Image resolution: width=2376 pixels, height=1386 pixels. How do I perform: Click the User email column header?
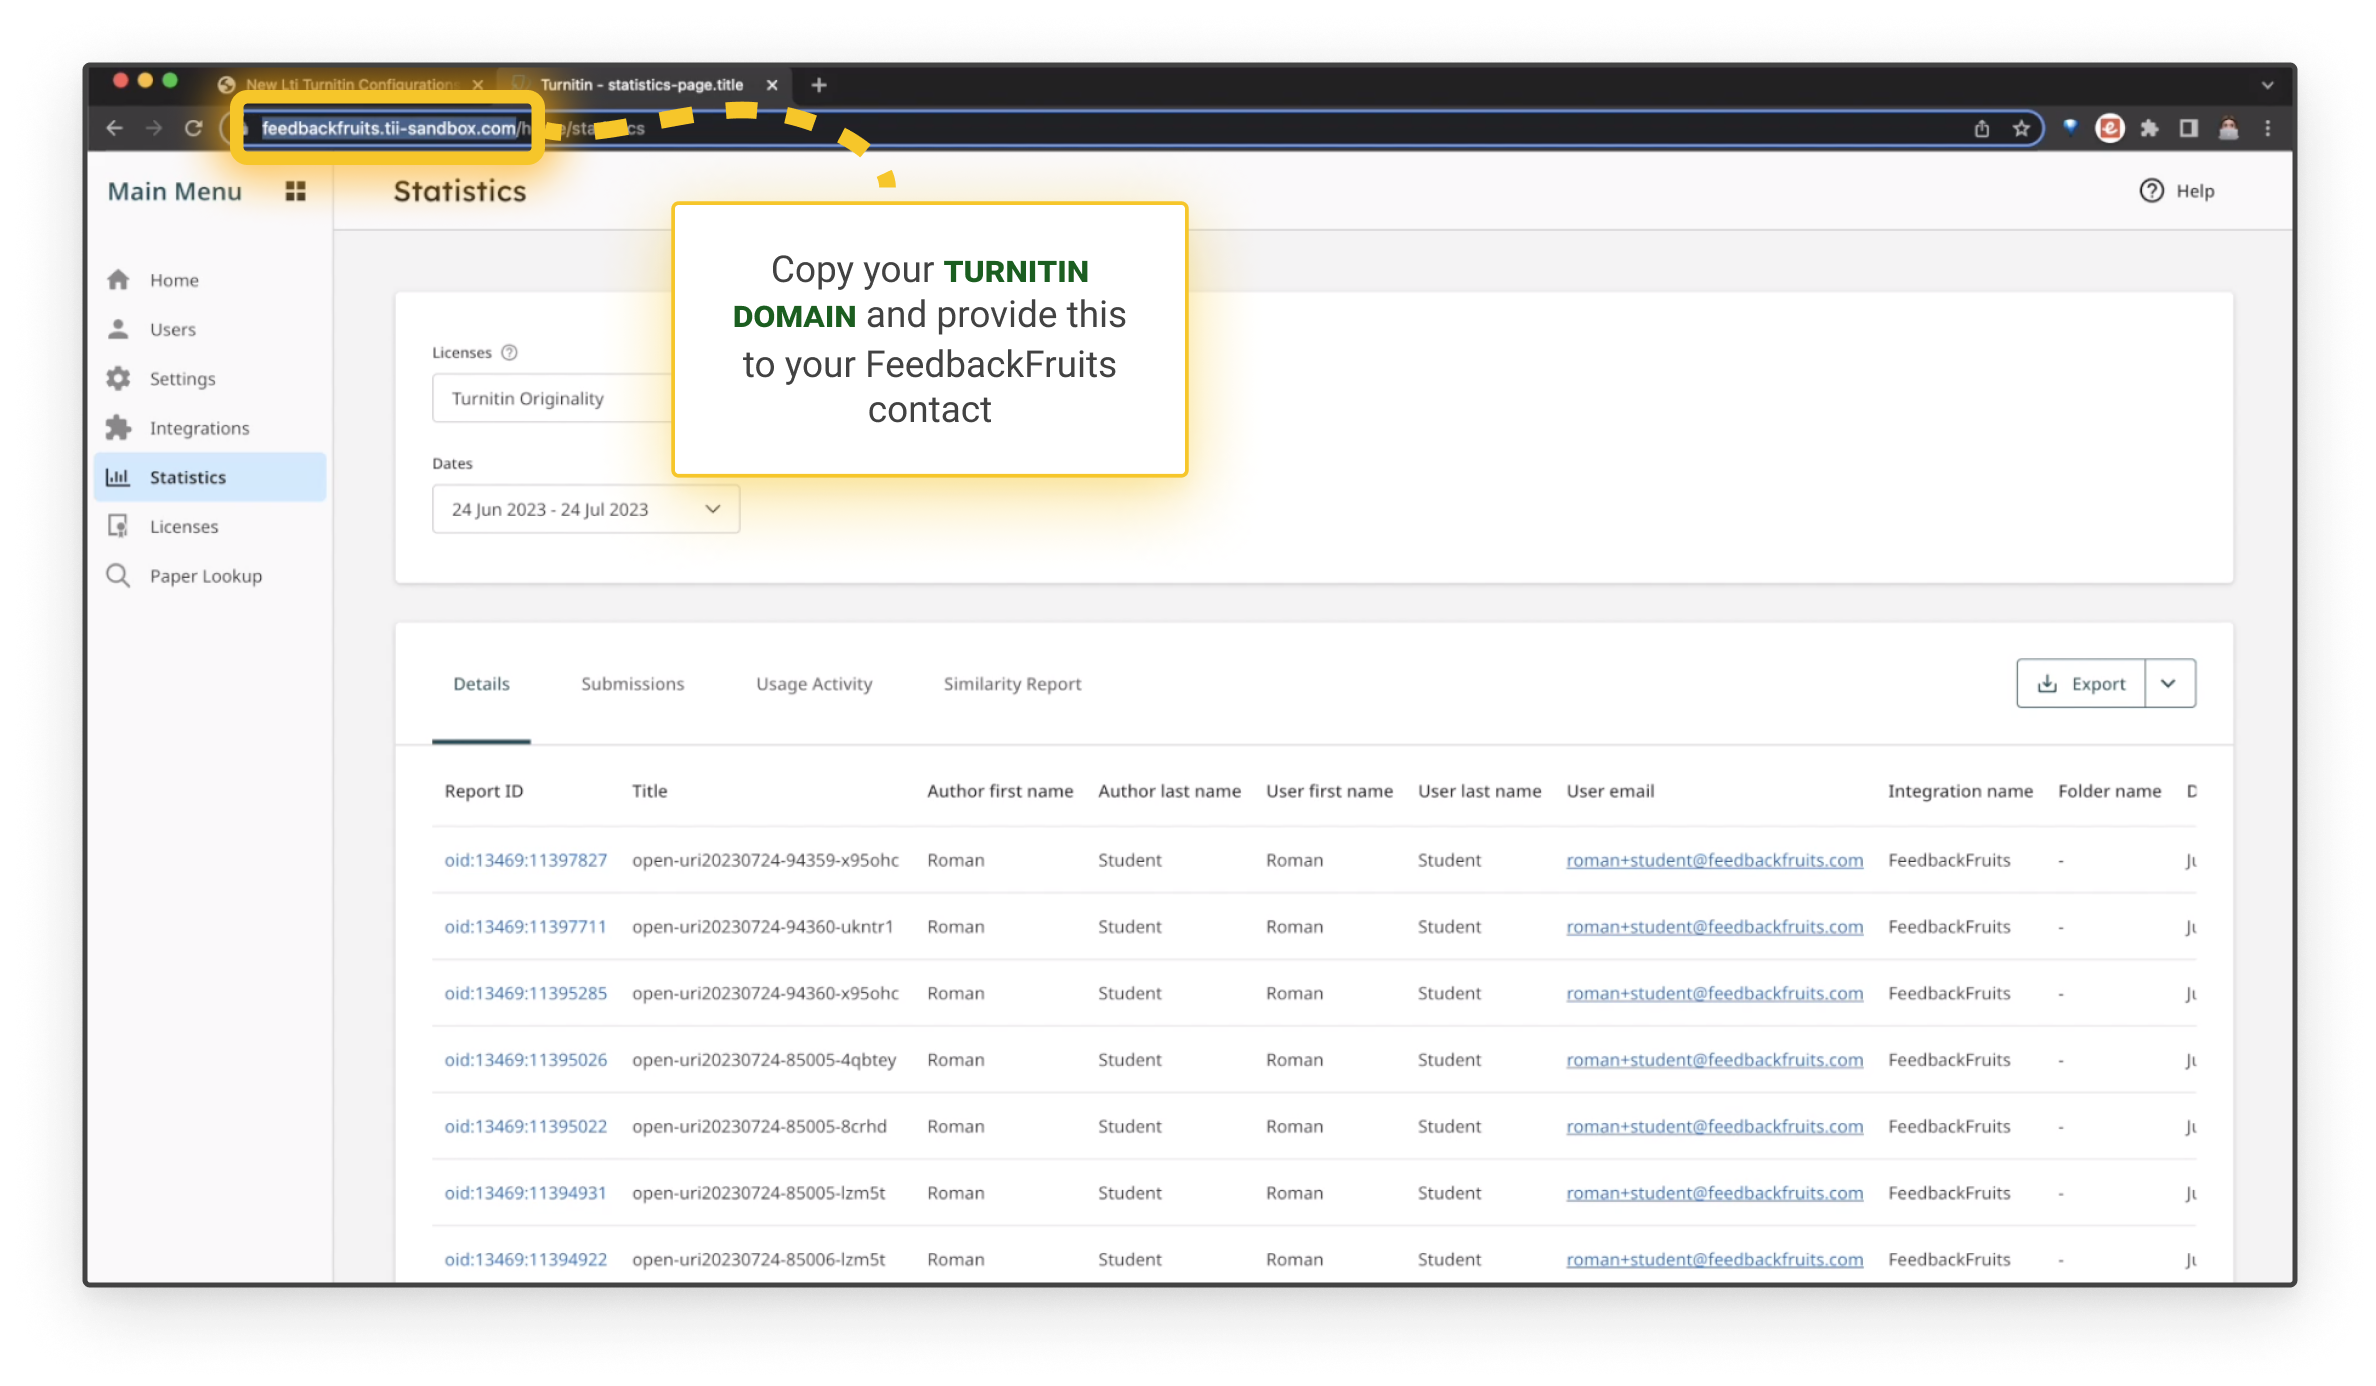click(1610, 791)
